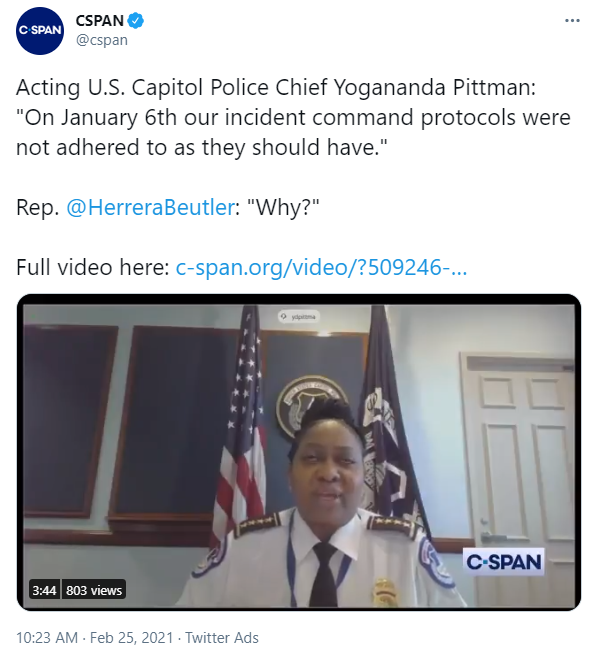Click the 803 views counter
This screenshot has height=657, width=592.
point(94,590)
